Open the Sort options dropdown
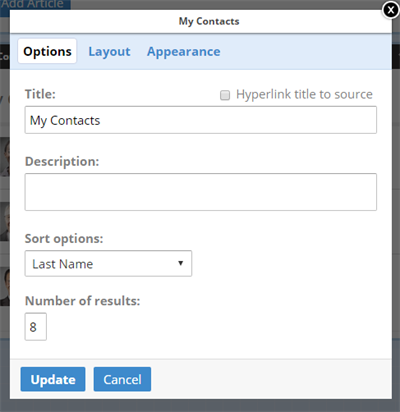This screenshot has height=412, width=400. click(108, 264)
